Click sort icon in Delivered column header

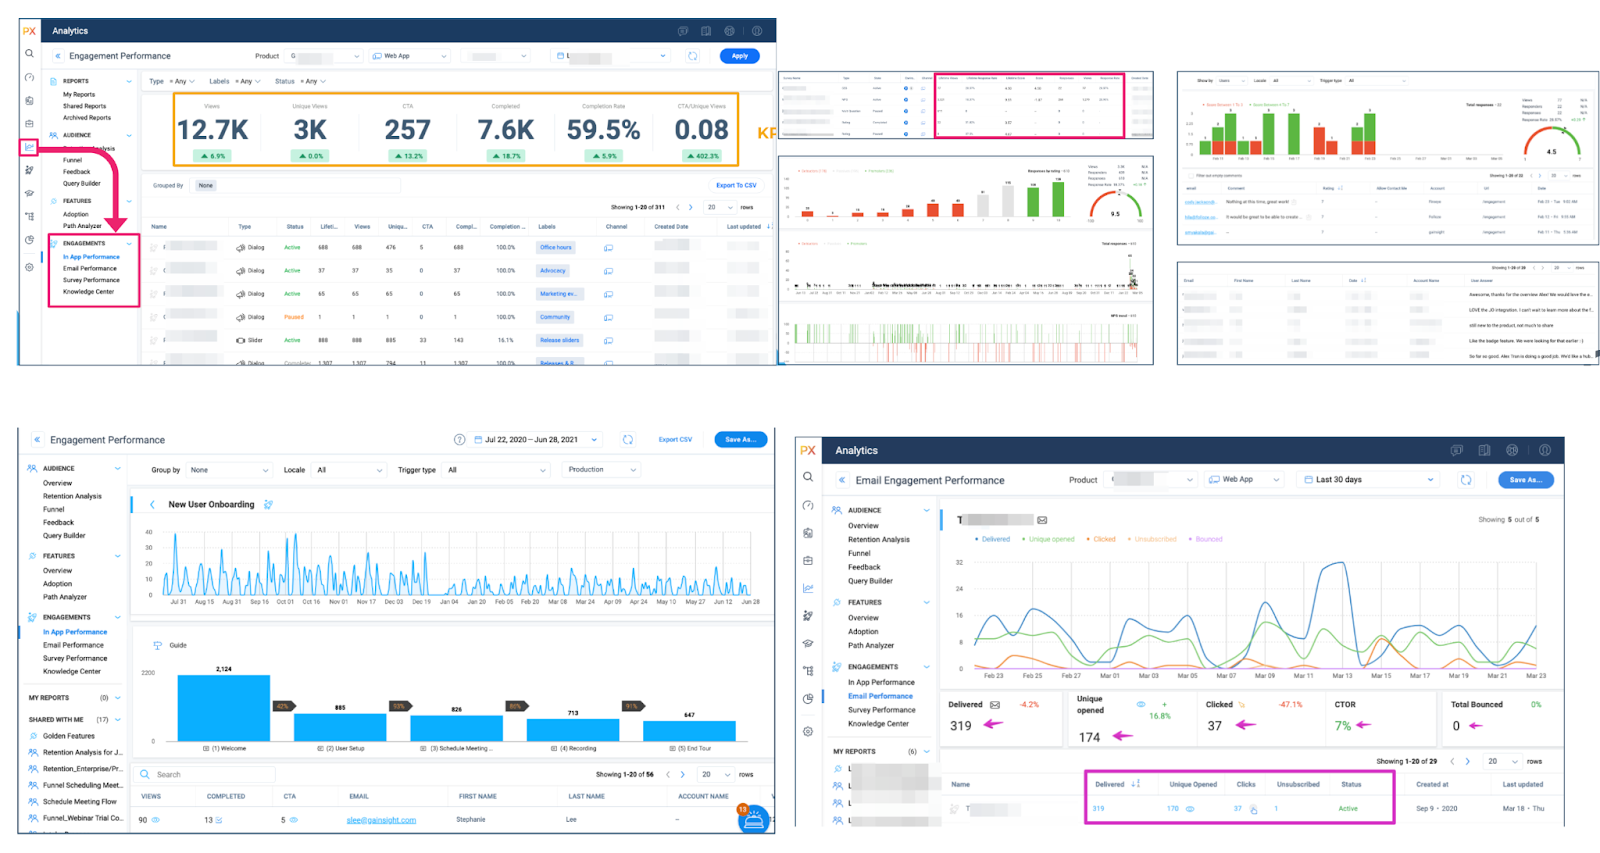[x=1136, y=784]
